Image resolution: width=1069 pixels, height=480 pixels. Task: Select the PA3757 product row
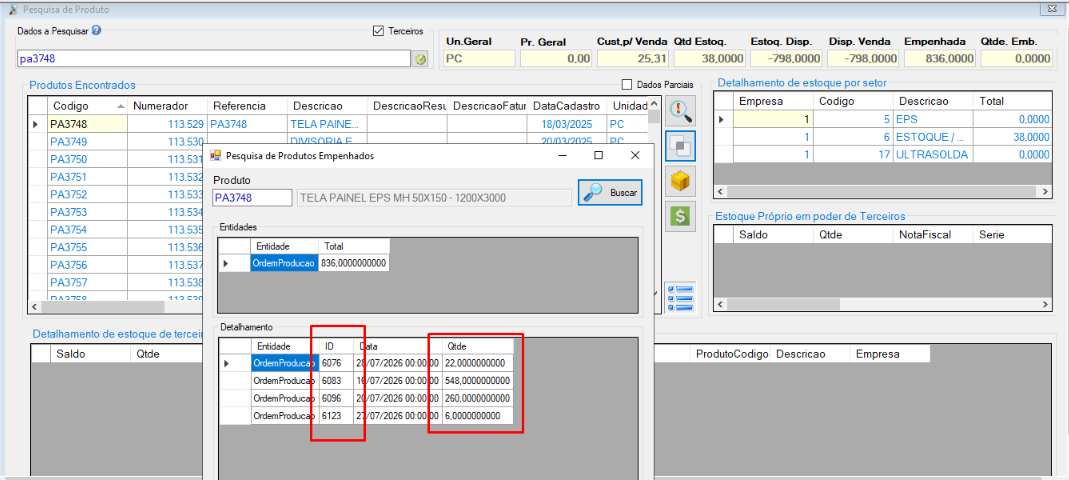[x=116, y=282]
